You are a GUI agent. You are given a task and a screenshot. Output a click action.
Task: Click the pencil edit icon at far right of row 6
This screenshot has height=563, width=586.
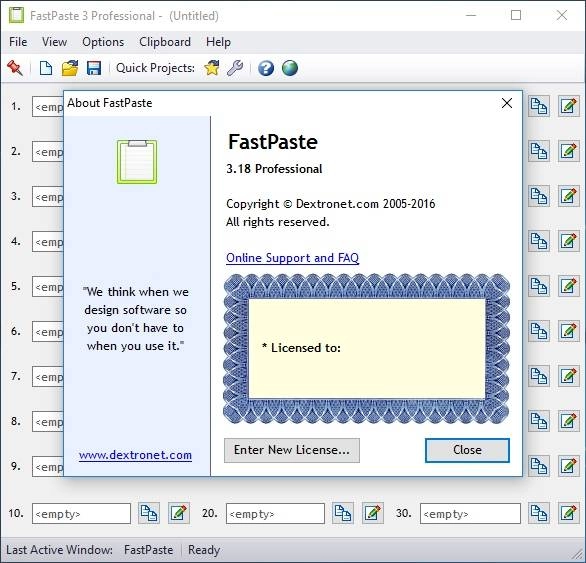pyautogui.click(x=569, y=331)
